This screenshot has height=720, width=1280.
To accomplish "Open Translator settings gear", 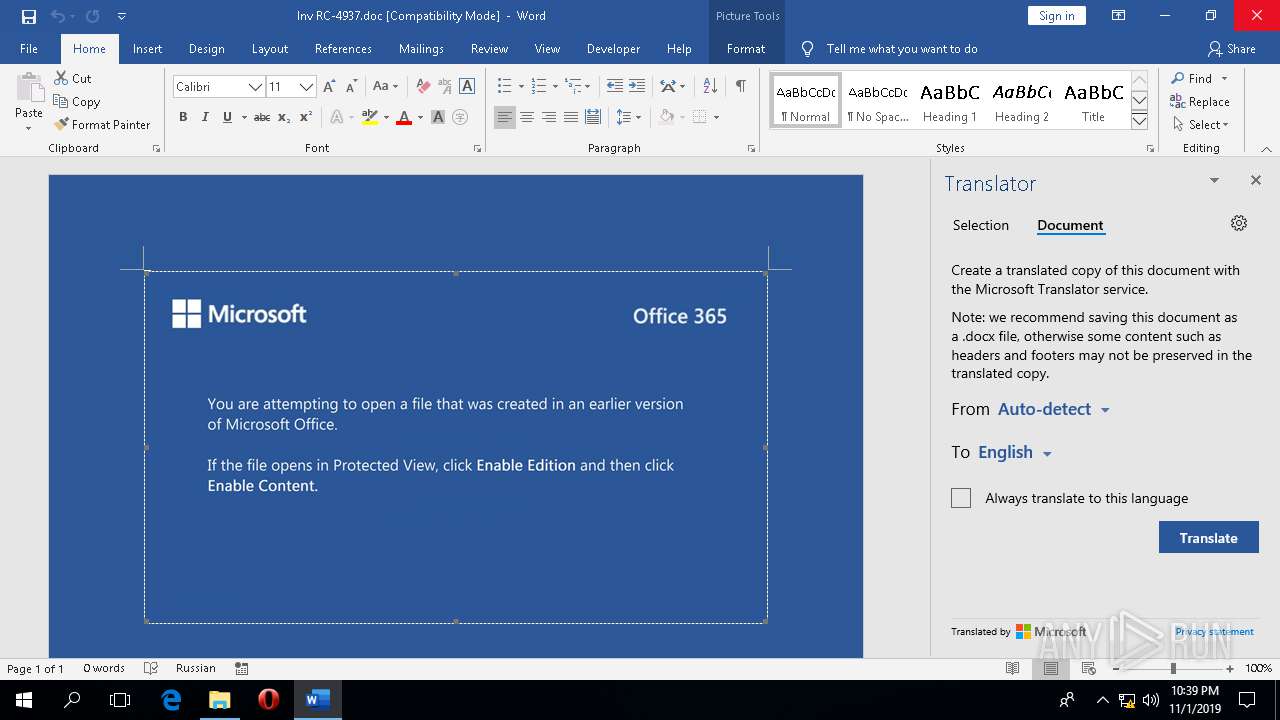I will (1239, 223).
